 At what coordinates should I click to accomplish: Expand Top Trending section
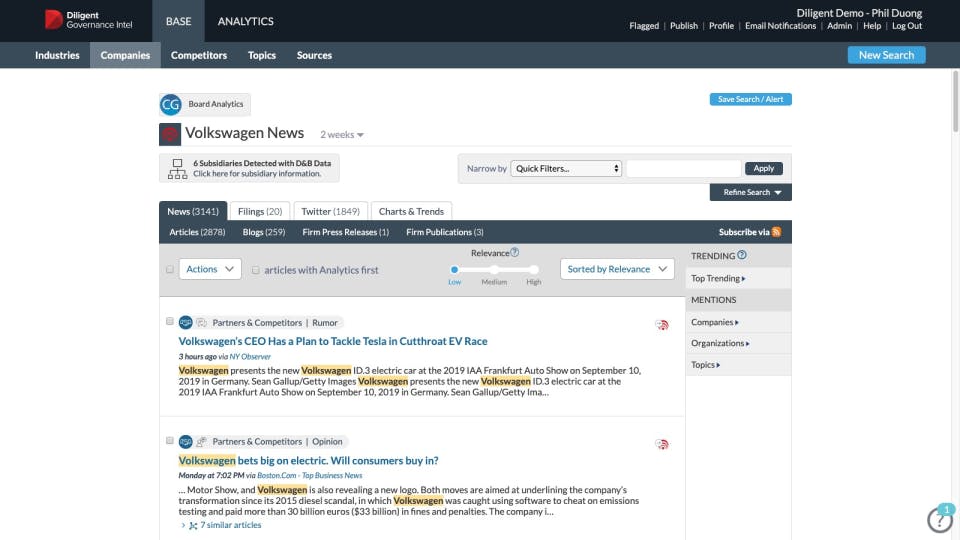718,278
